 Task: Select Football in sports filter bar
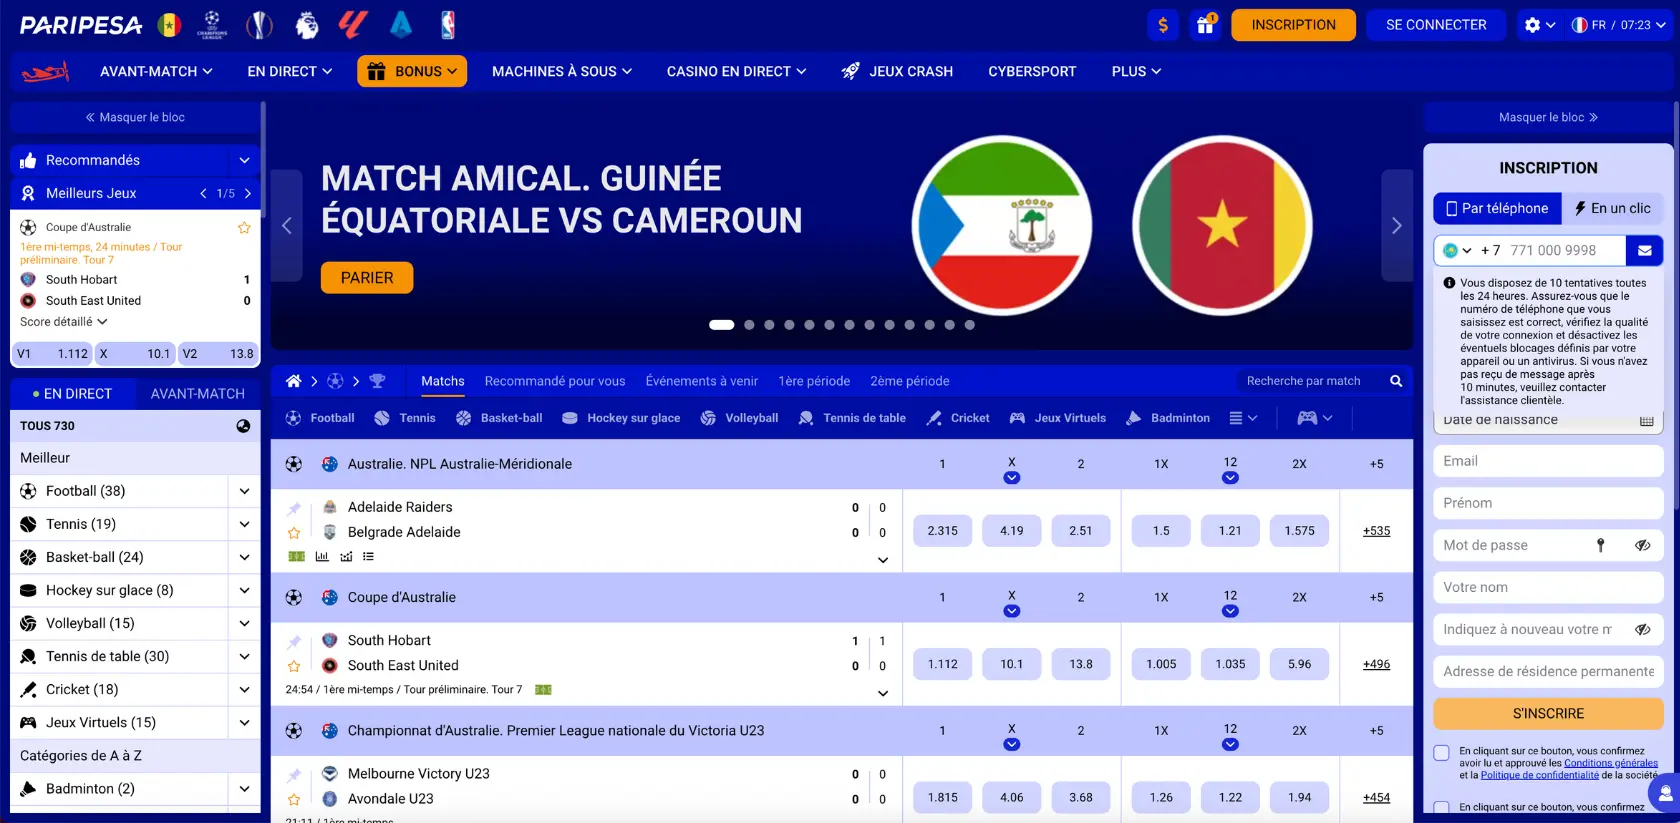pyautogui.click(x=320, y=418)
